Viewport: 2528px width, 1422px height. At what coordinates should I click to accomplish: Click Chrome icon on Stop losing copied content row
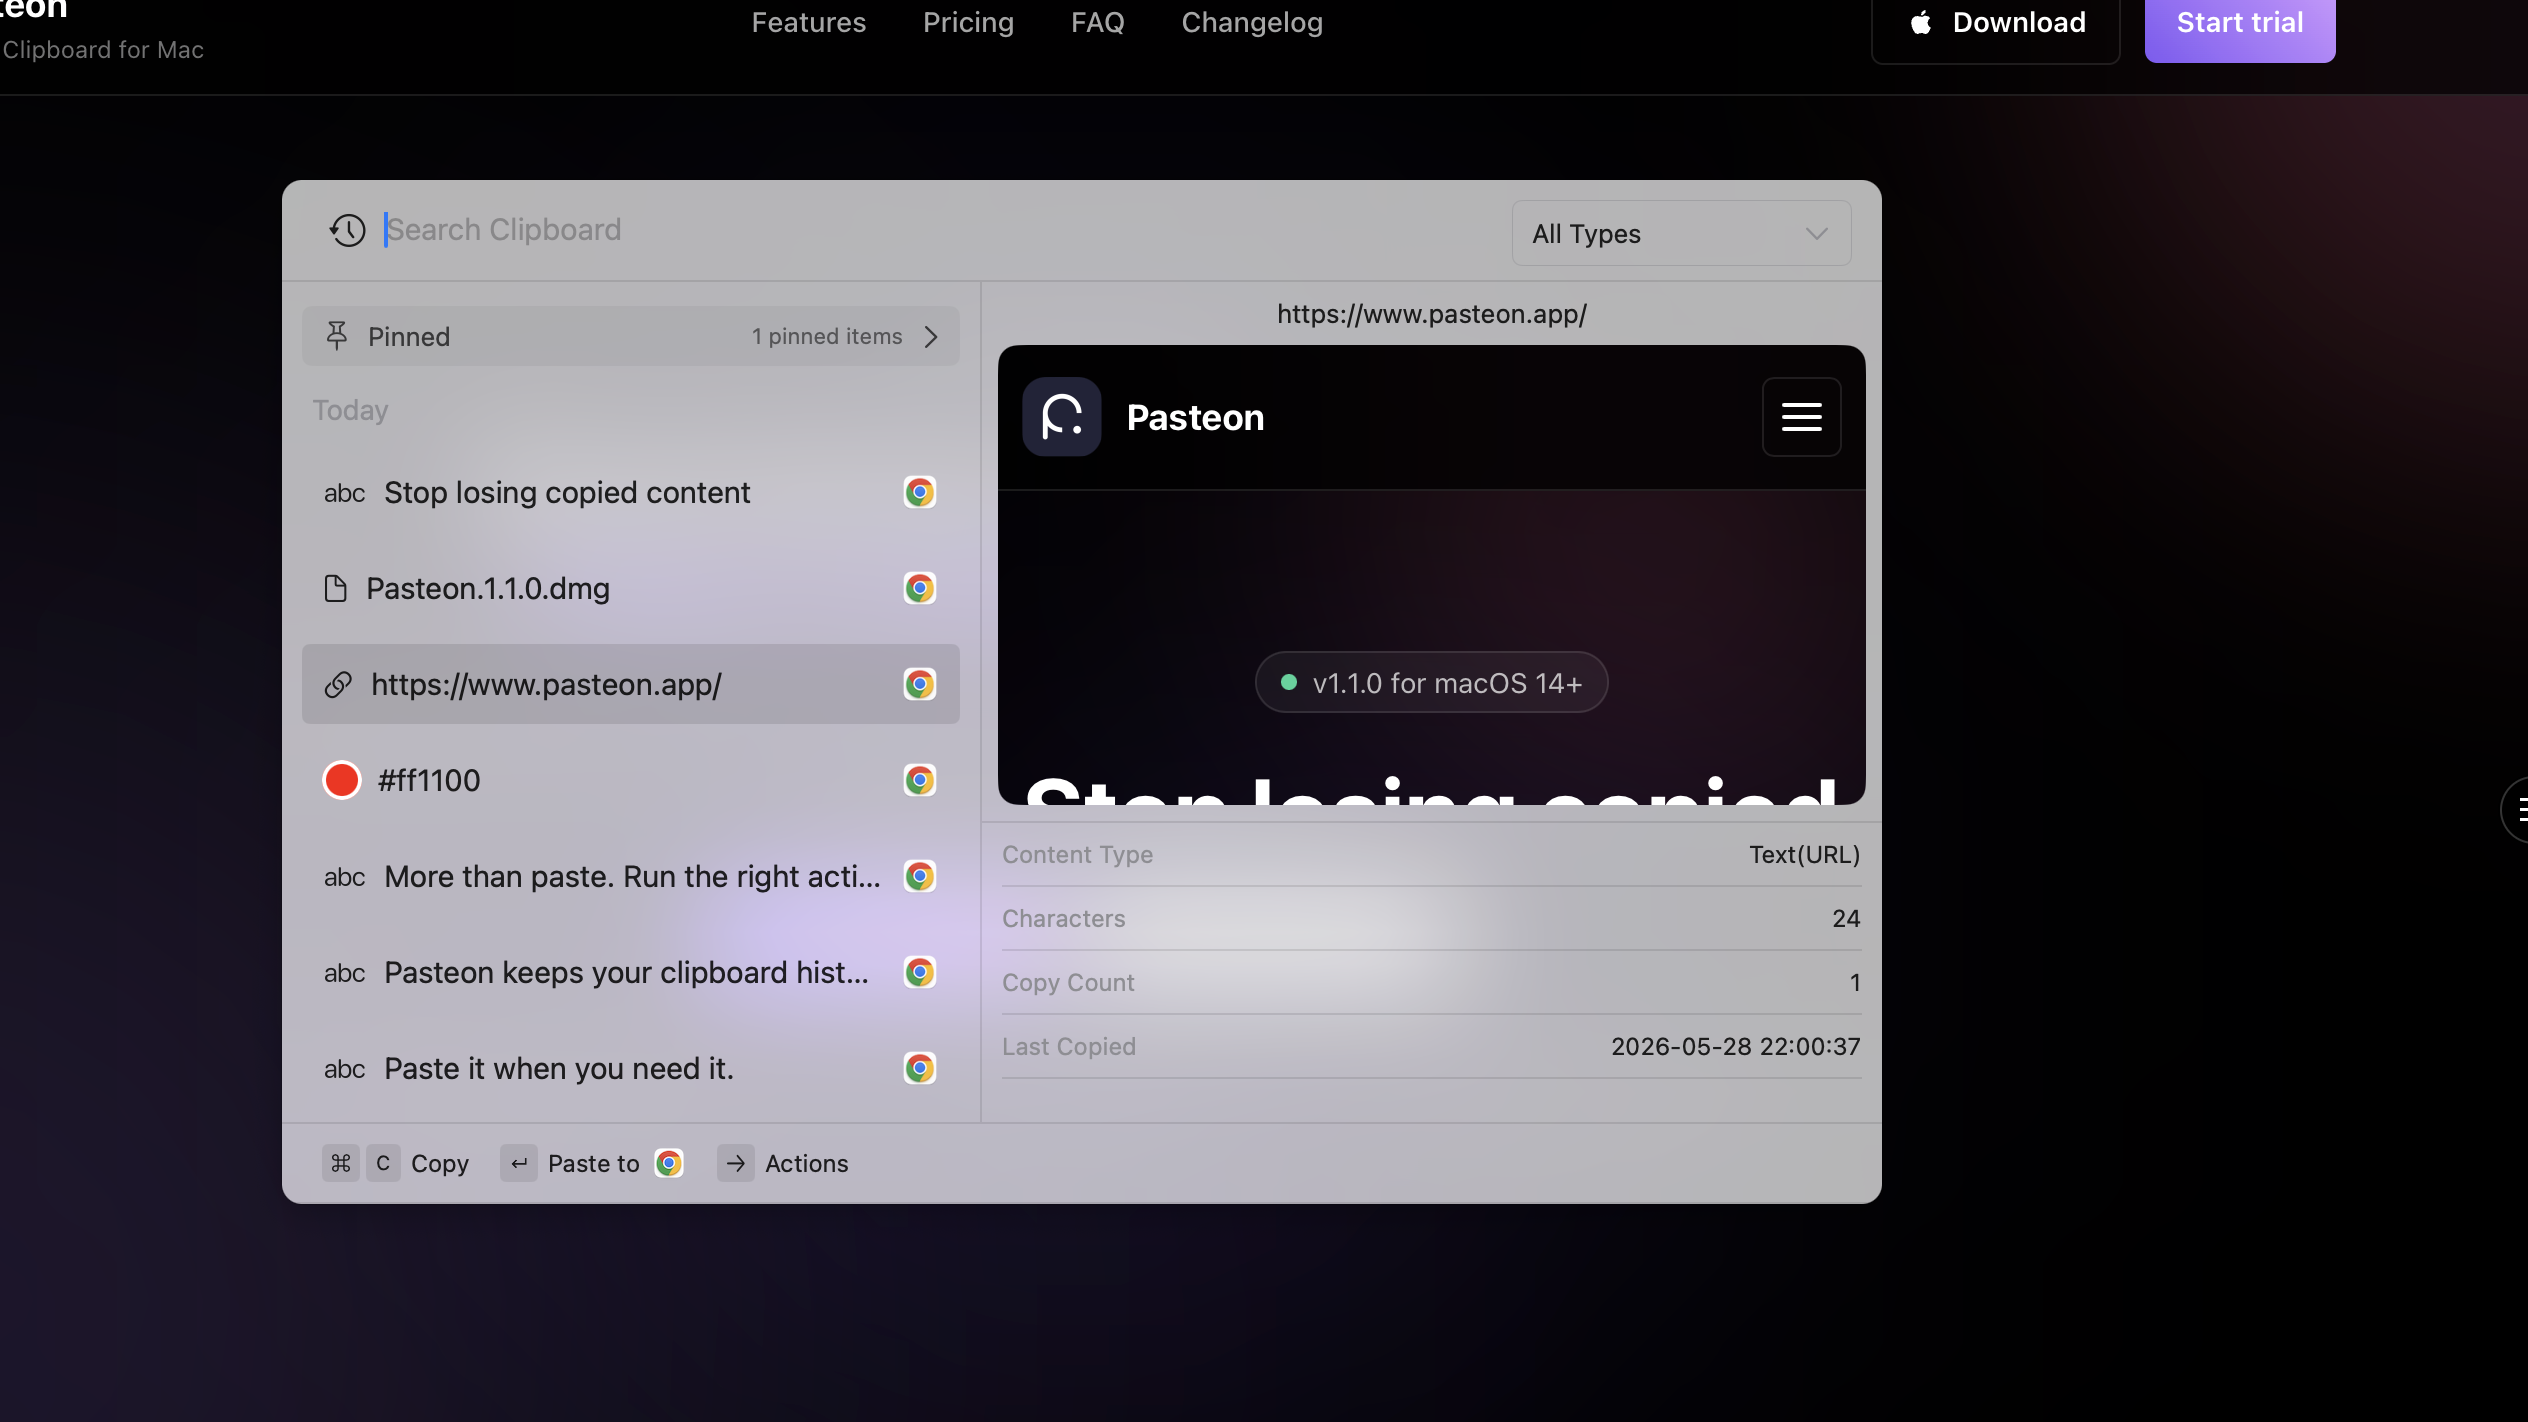tap(919, 492)
